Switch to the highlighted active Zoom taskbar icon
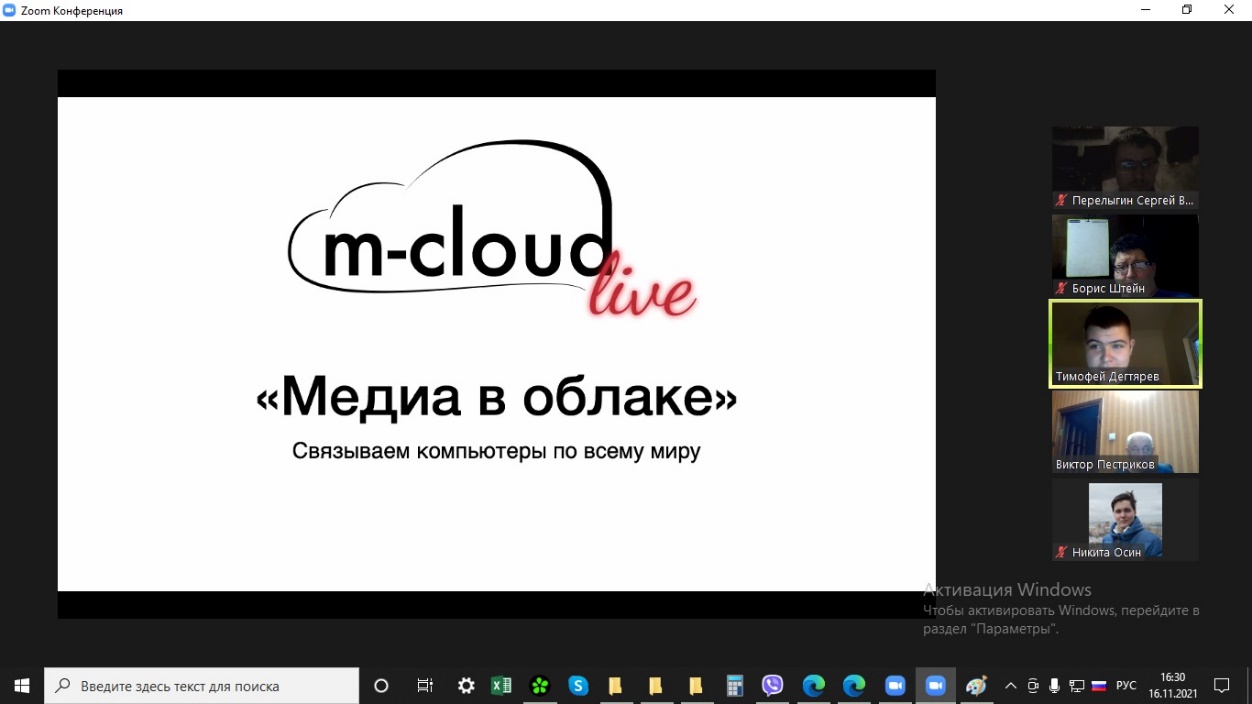This screenshot has width=1252, height=704. [936, 686]
